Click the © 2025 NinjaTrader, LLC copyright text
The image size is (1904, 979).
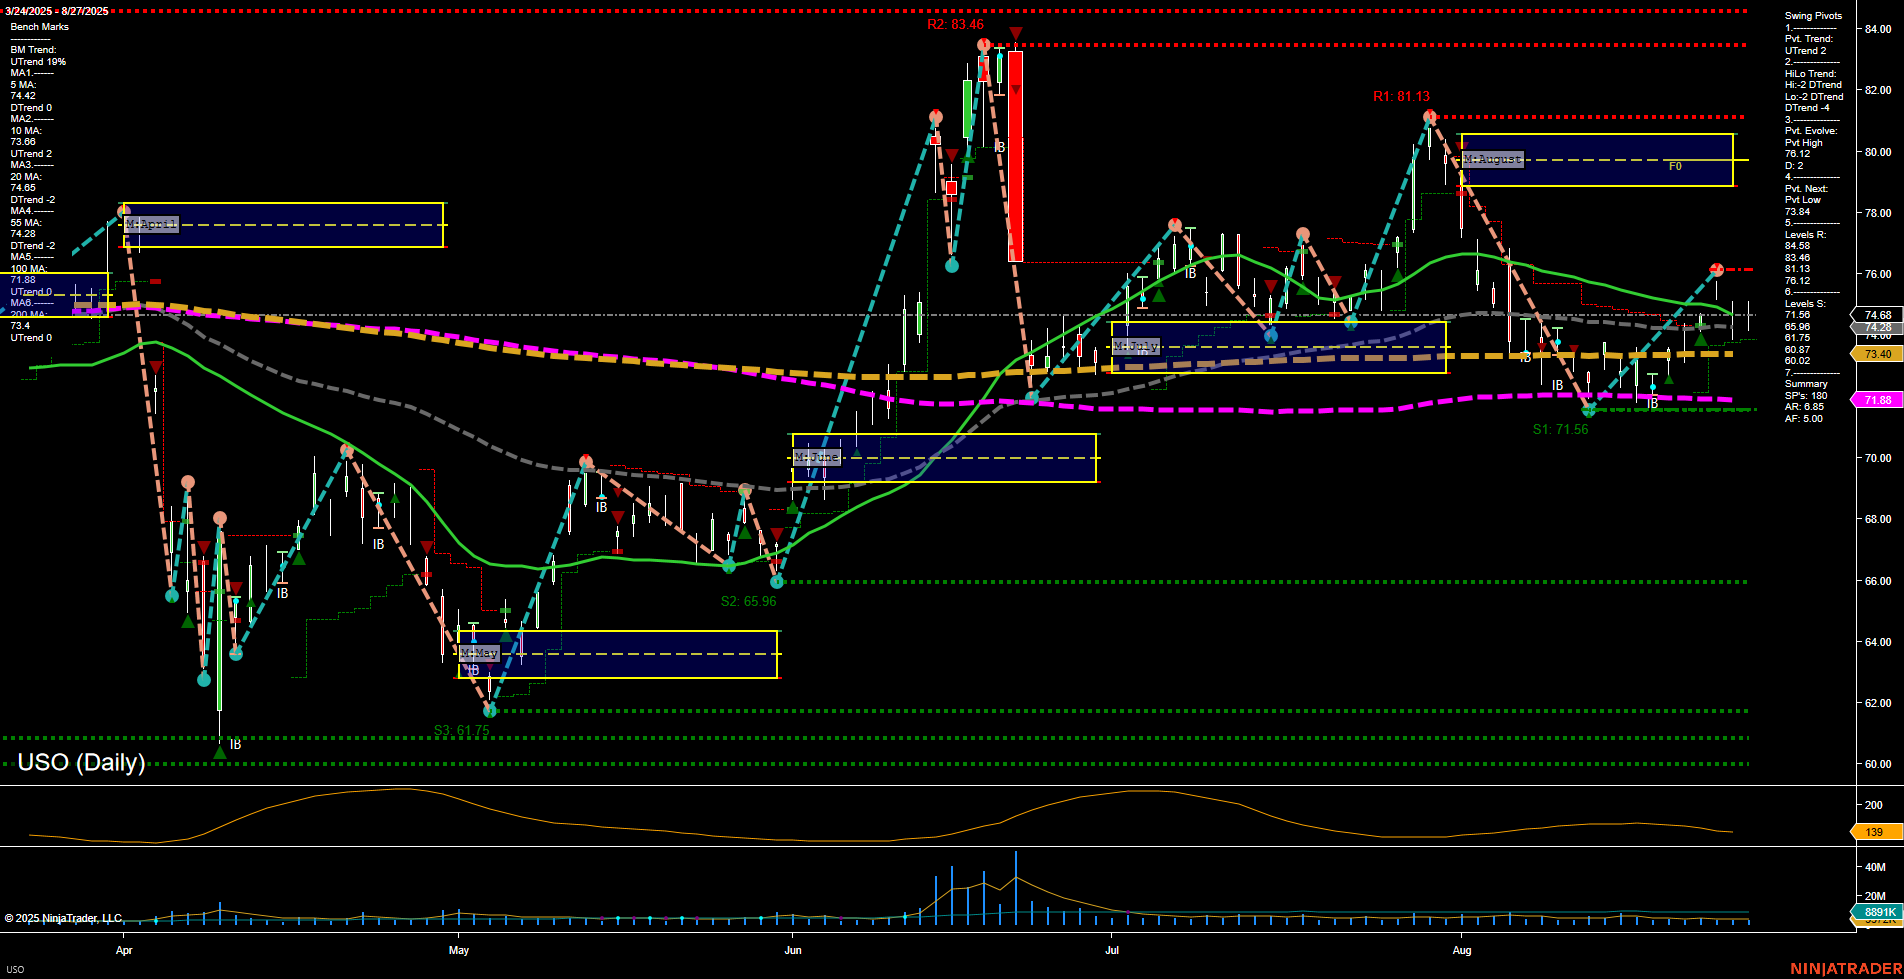(64, 918)
